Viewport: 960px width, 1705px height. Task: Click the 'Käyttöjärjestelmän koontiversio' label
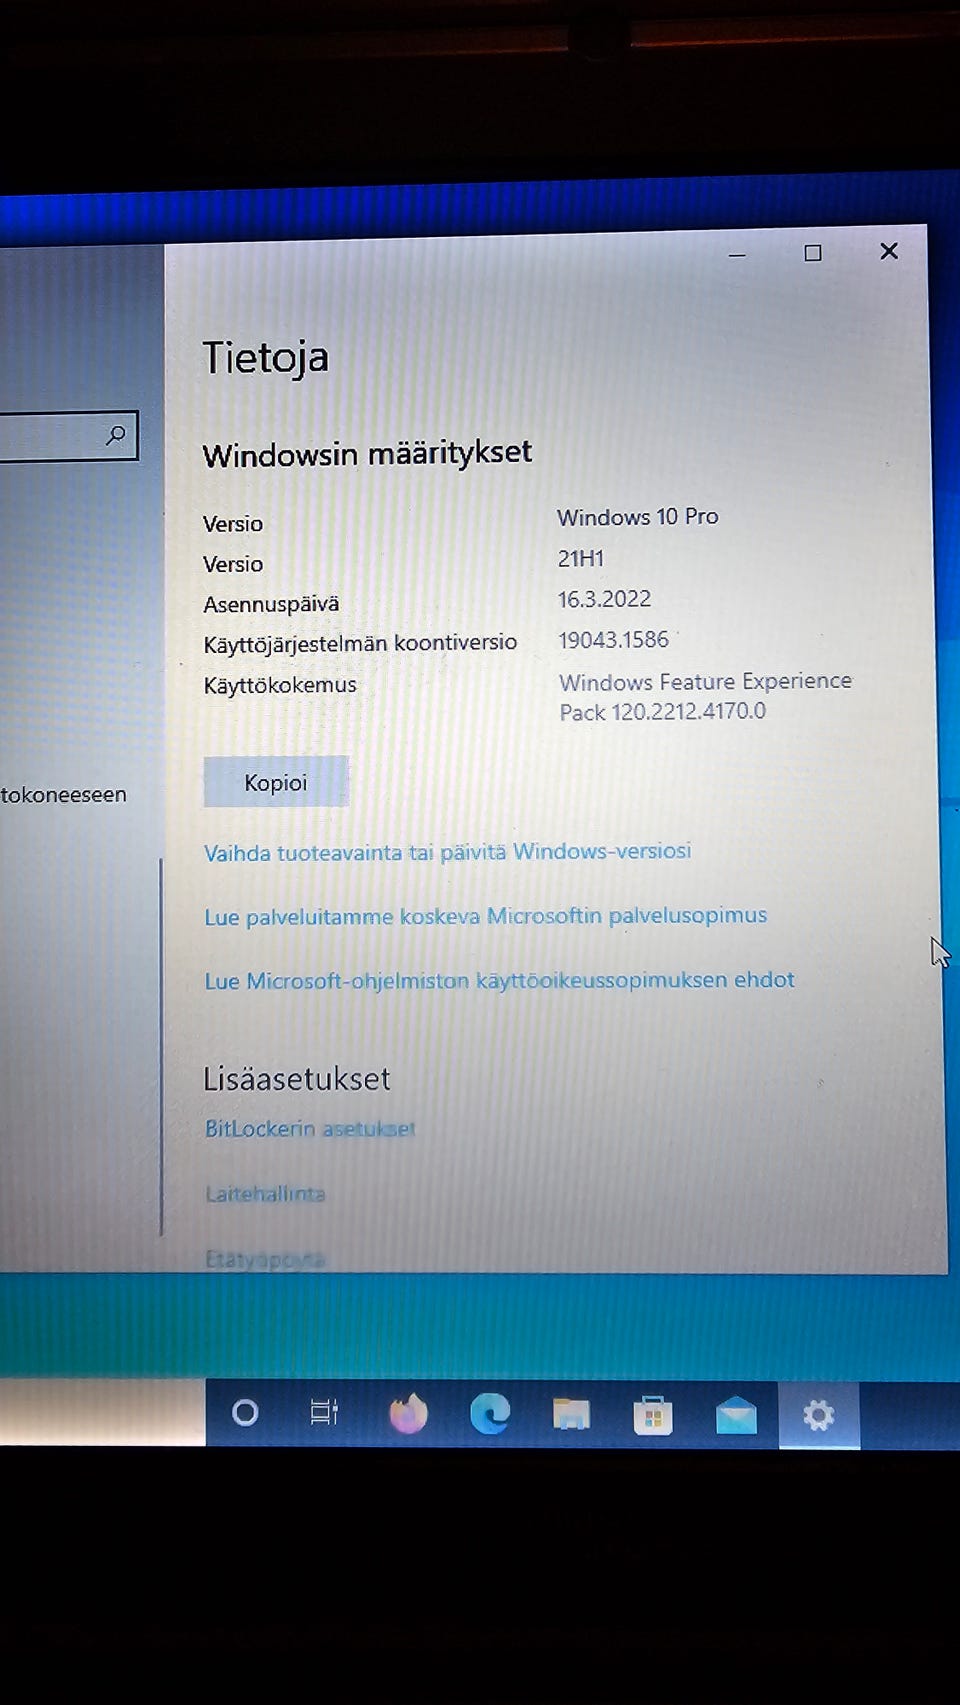(360, 643)
